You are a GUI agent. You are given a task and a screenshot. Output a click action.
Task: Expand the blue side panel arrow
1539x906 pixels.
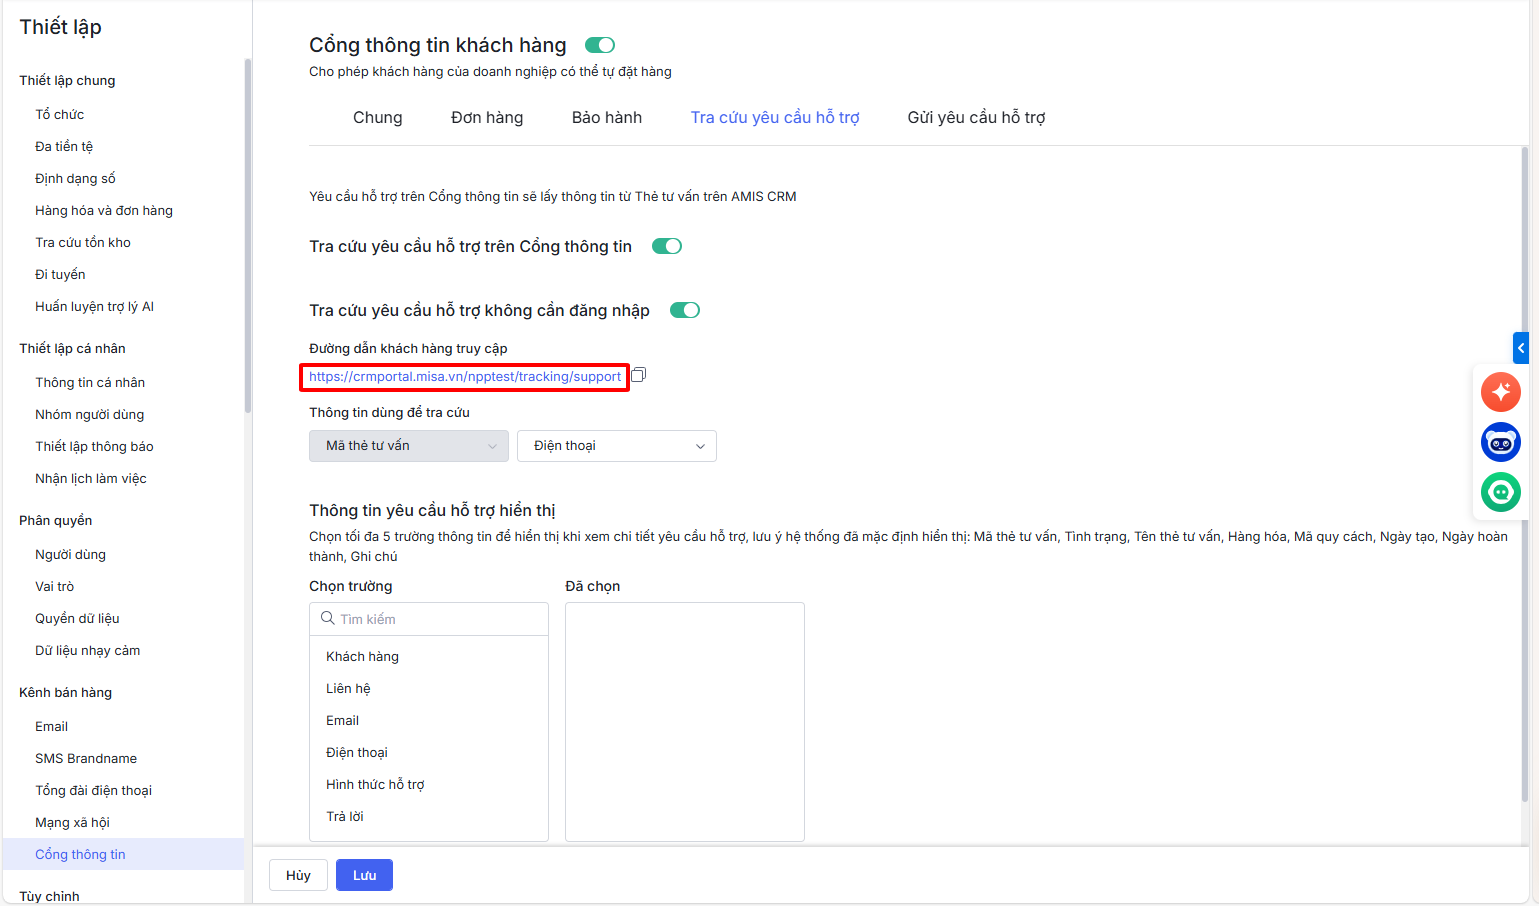[1521, 348]
